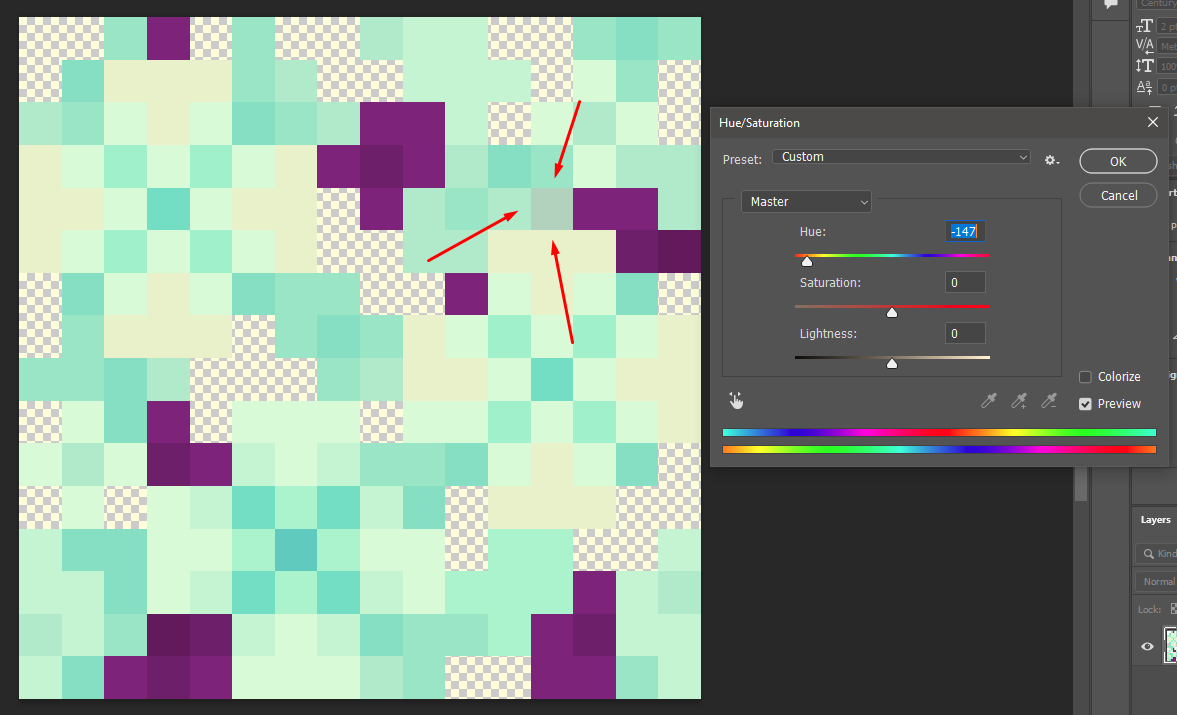Enable the Colorize checkbox

(x=1085, y=377)
